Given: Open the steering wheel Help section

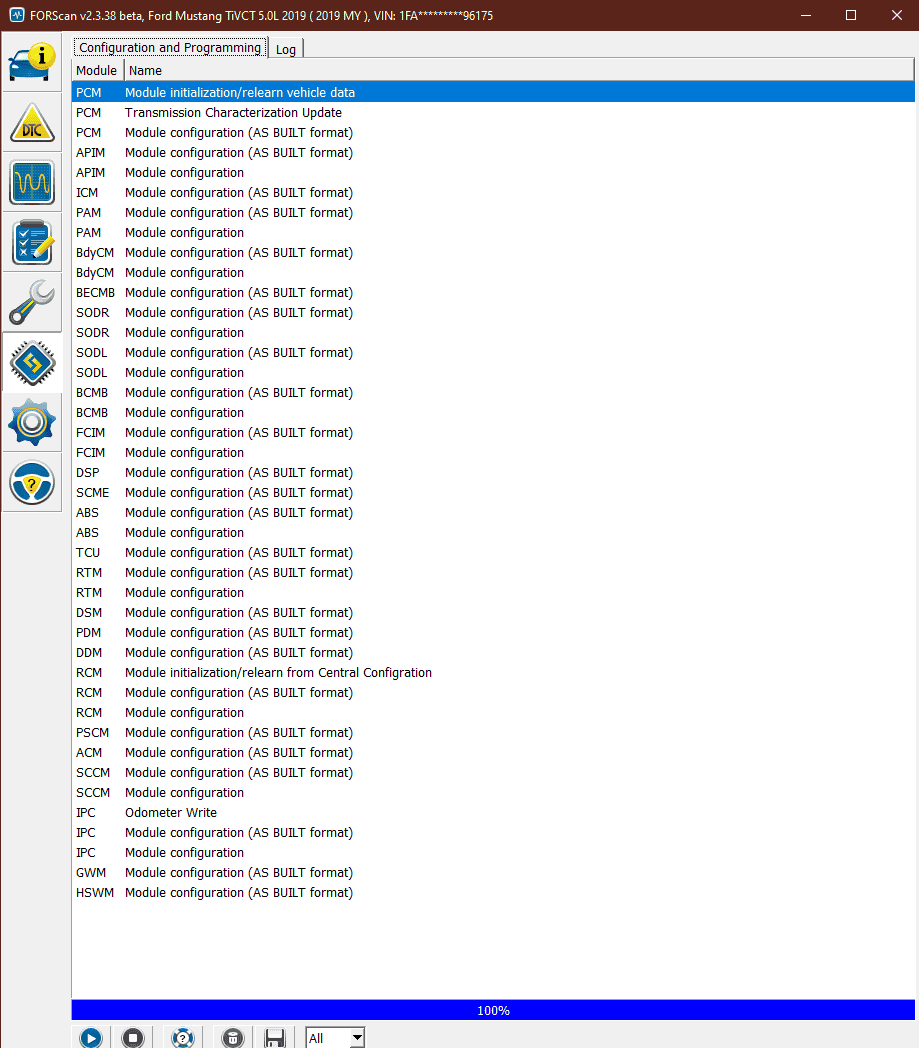Looking at the screenshot, I should click(31, 483).
